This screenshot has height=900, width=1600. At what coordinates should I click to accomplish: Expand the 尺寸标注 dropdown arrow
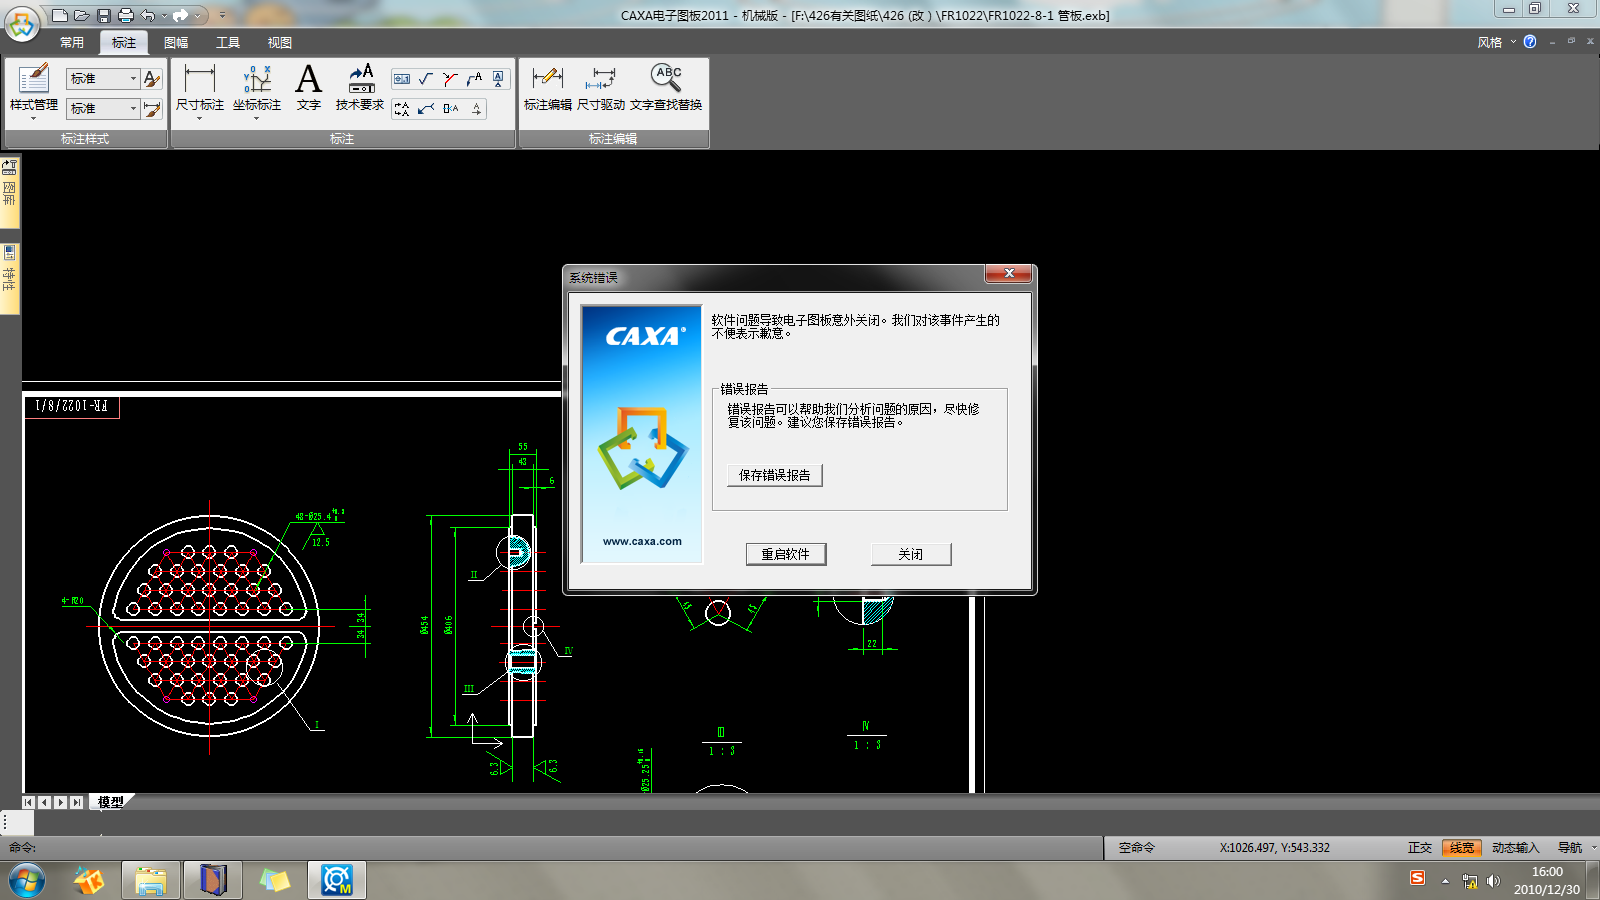point(200,119)
